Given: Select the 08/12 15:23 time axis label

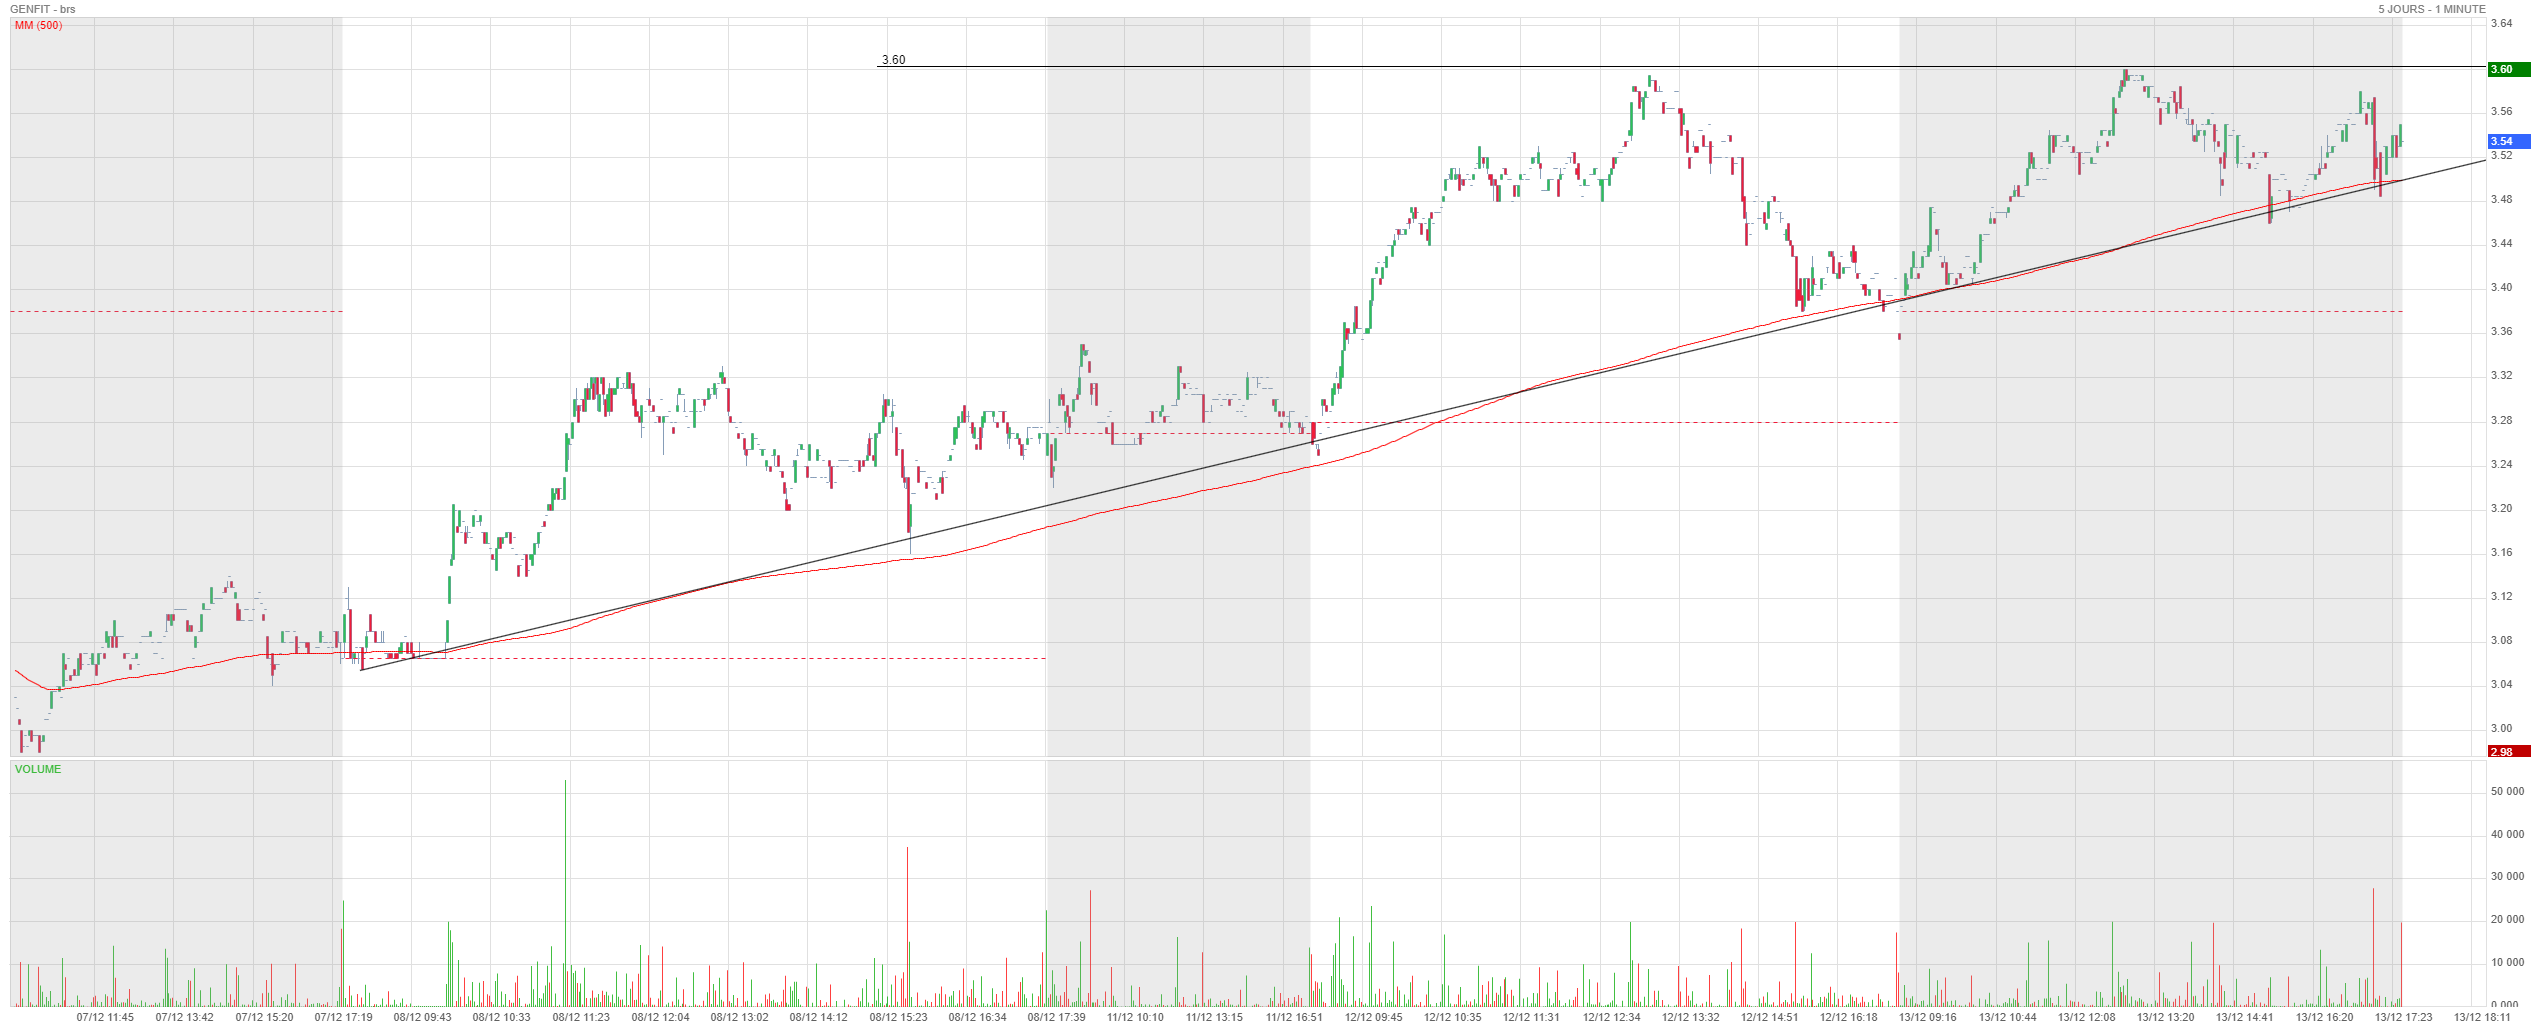Looking at the screenshot, I should 898,1017.
